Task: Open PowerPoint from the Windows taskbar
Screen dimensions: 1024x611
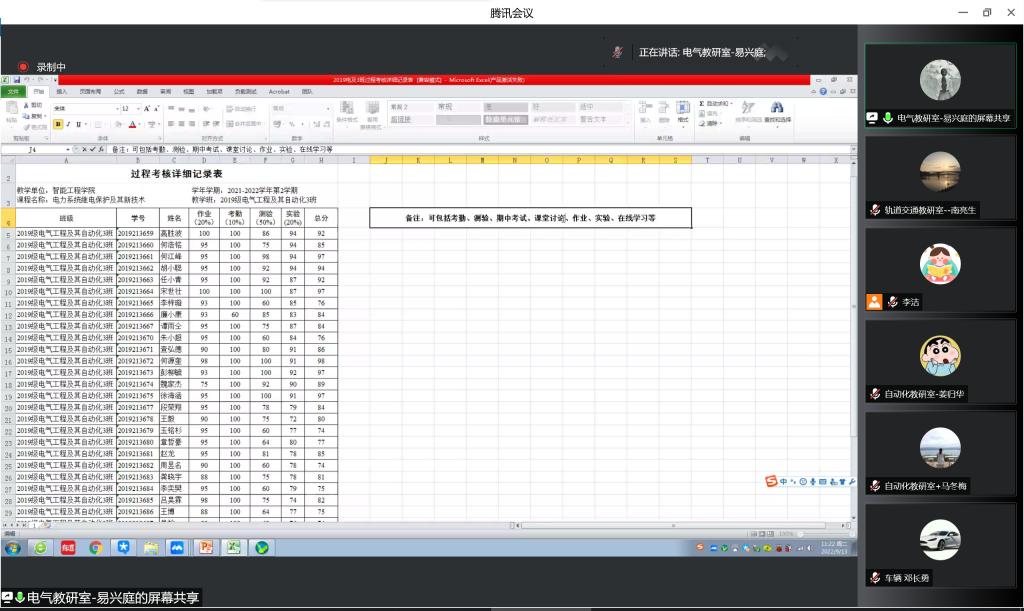Action: tap(206, 547)
